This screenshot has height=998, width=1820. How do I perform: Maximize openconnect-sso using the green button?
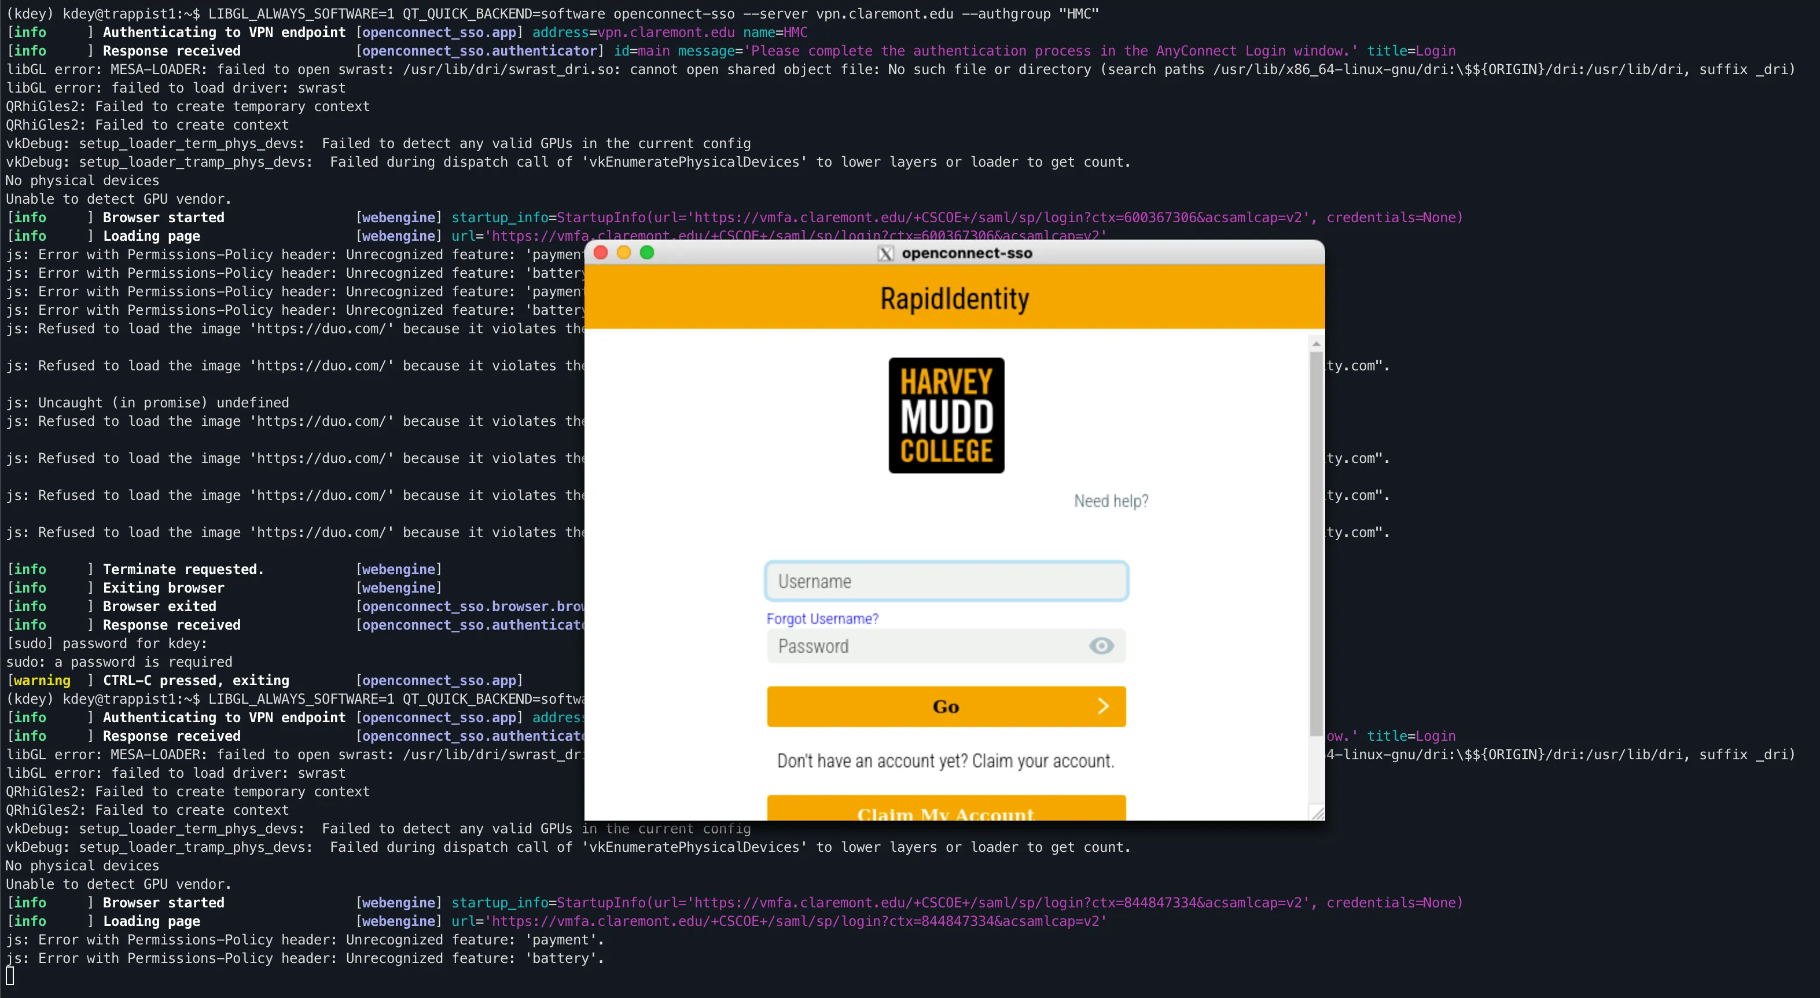tap(647, 253)
